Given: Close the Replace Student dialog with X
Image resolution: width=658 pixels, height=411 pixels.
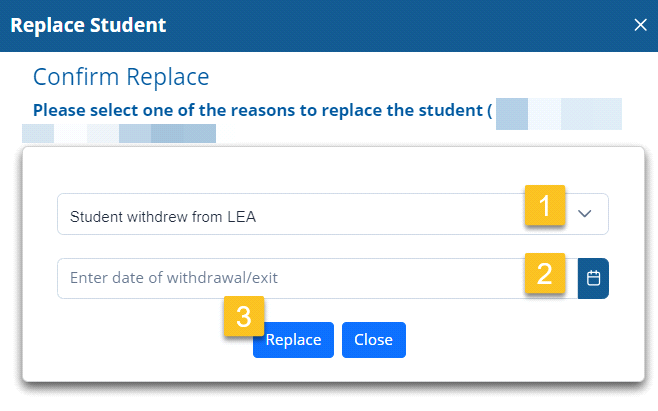Looking at the screenshot, I should (x=640, y=25).
